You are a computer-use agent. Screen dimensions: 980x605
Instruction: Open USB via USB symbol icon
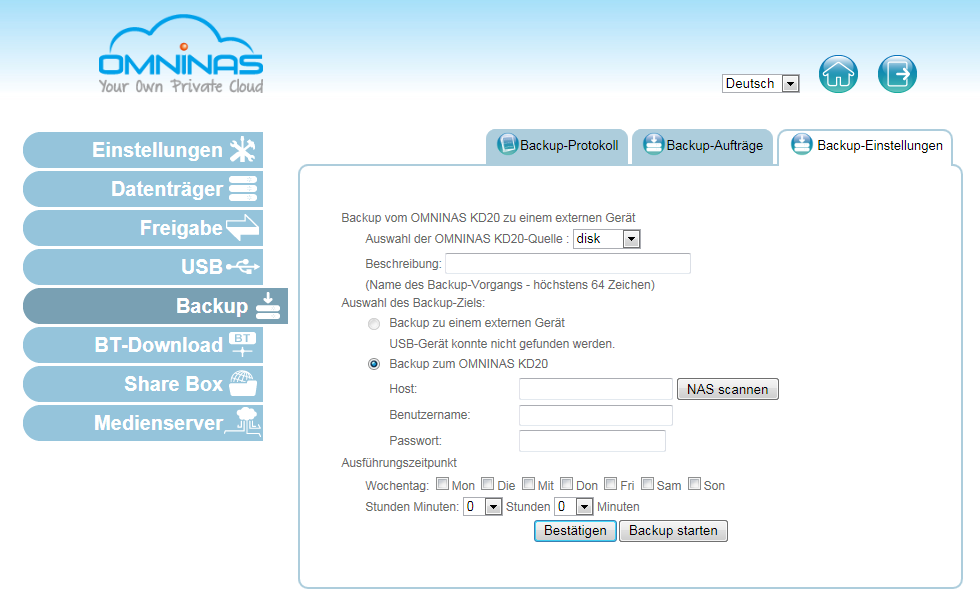point(242,267)
